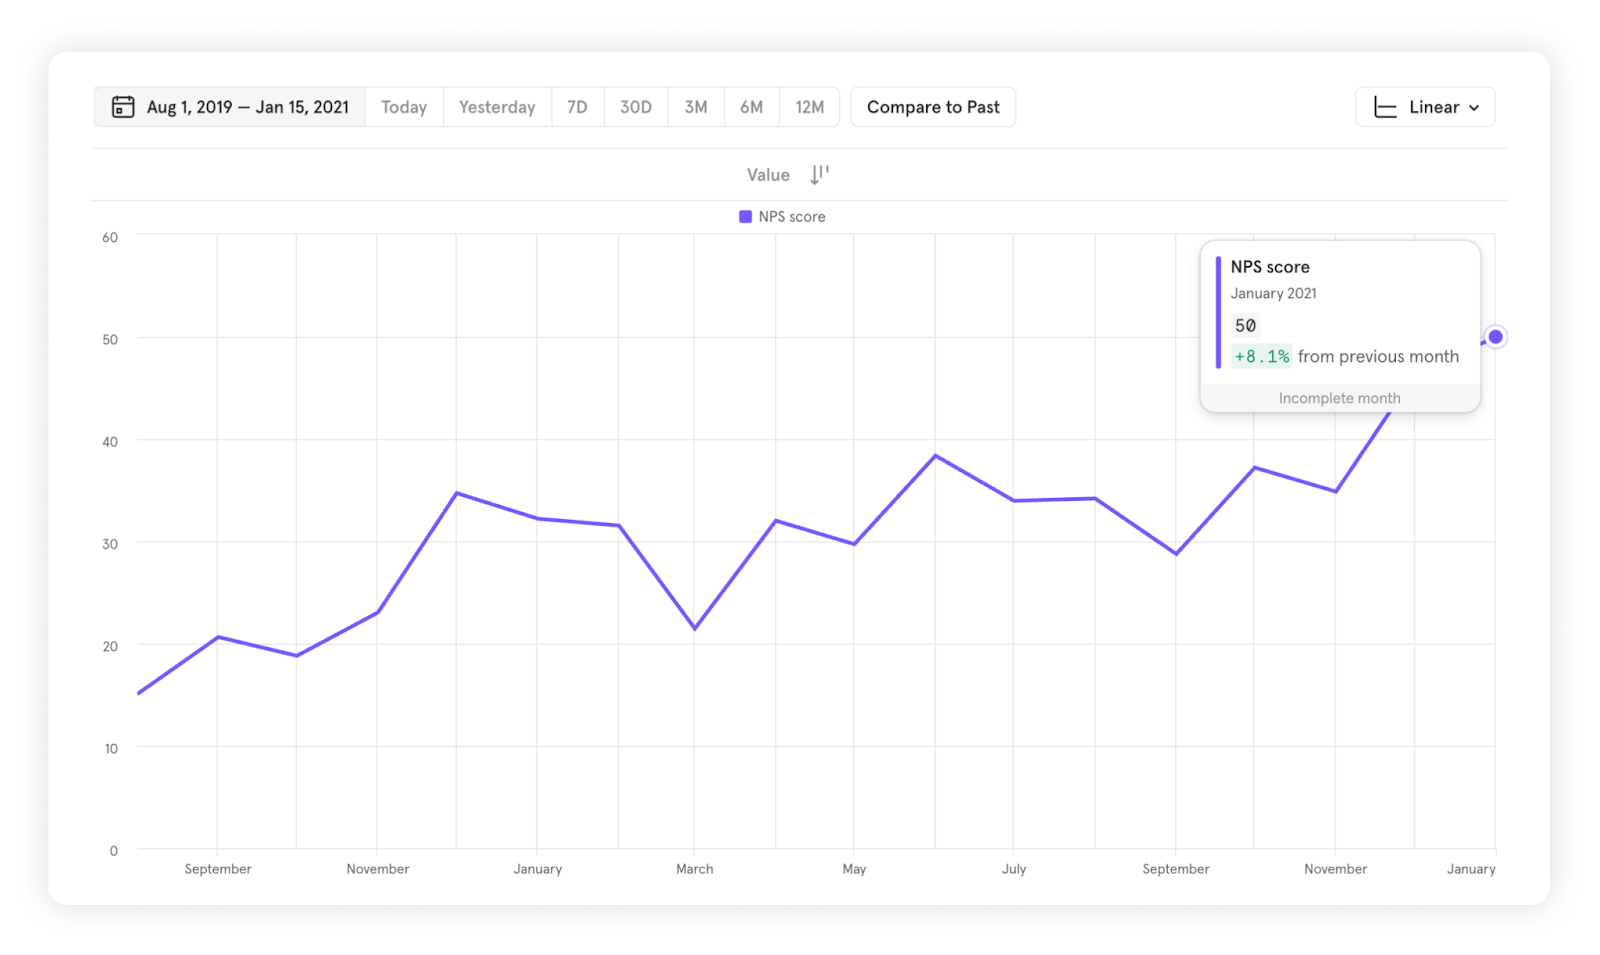Click the 60 y-axis label
1600x955 pixels.
[x=110, y=238]
